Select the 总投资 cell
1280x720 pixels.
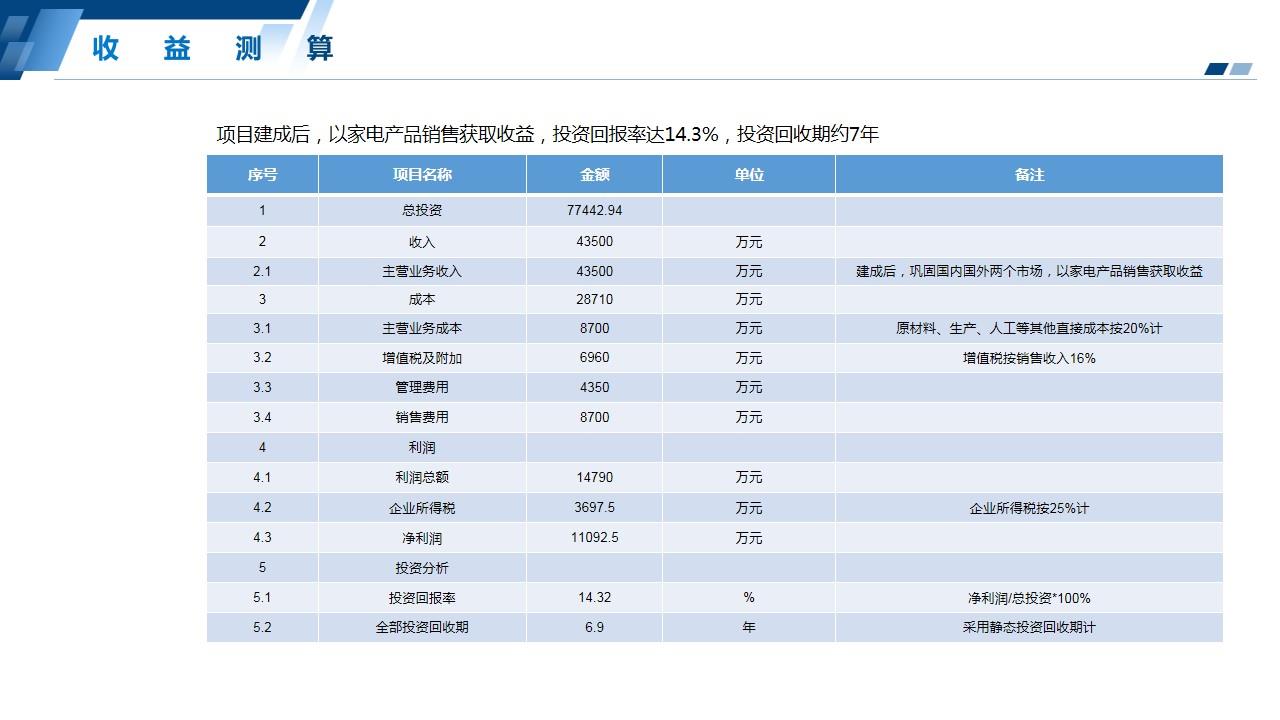coord(422,211)
